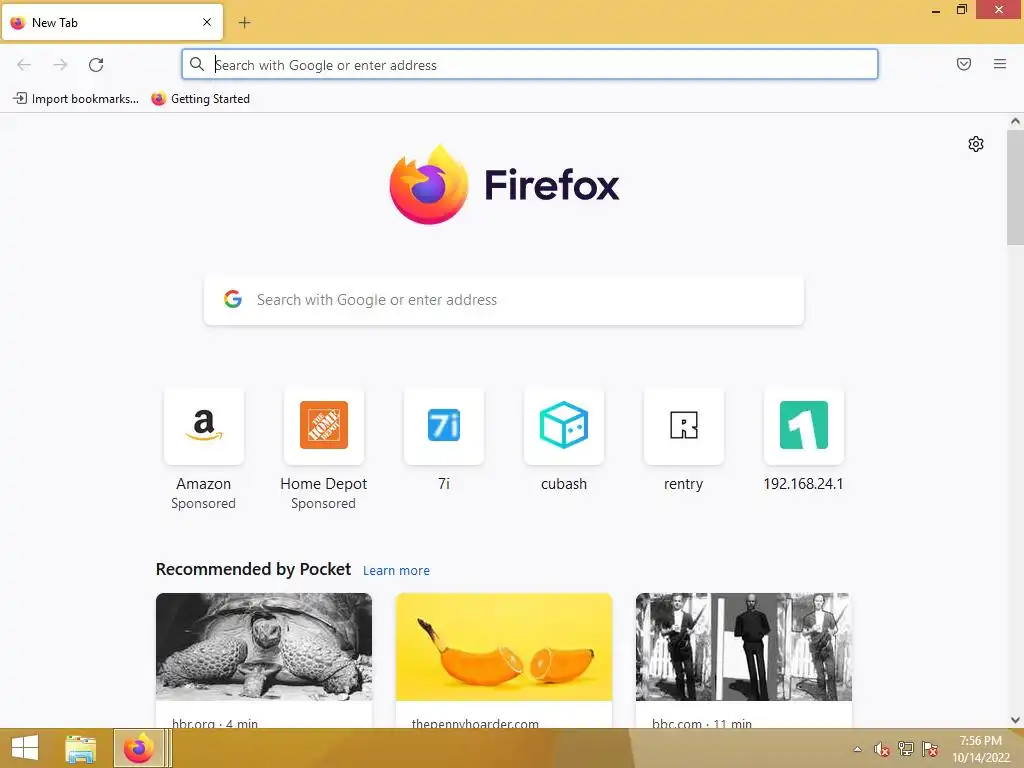Click the Forward navigation arrow

60,65
